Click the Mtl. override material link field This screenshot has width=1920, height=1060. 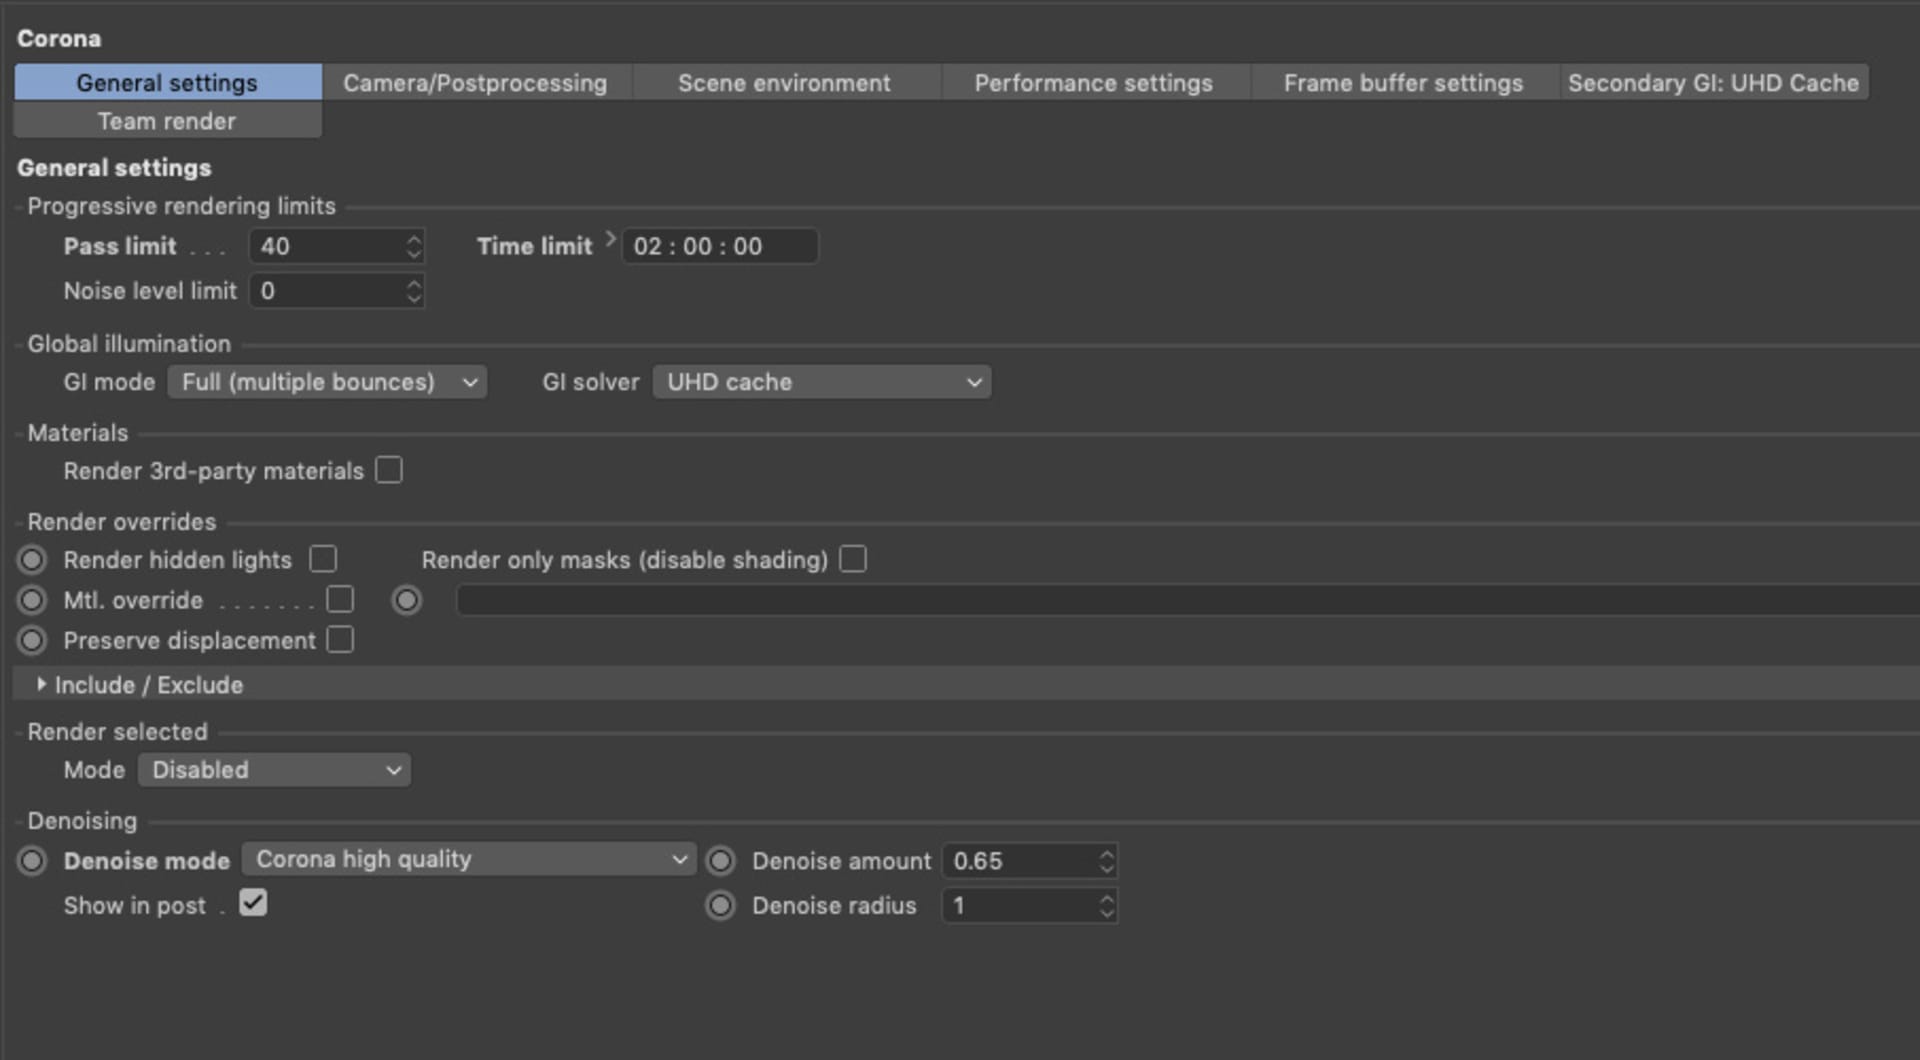1188,600
